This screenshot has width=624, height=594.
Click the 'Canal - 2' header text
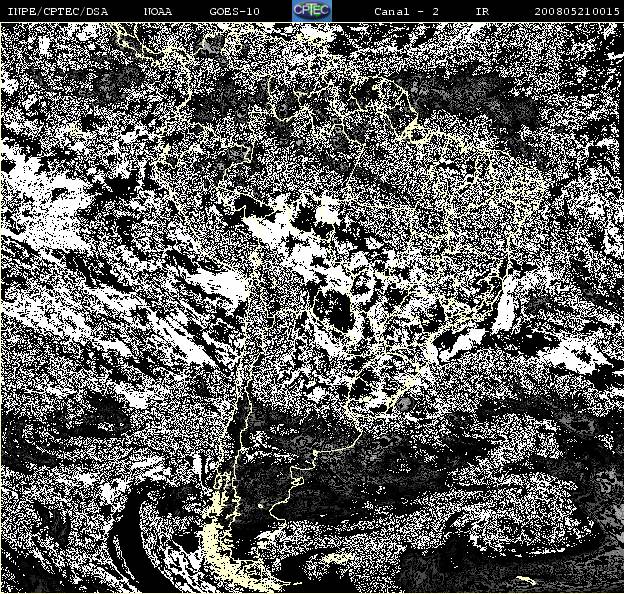[406, 11]
